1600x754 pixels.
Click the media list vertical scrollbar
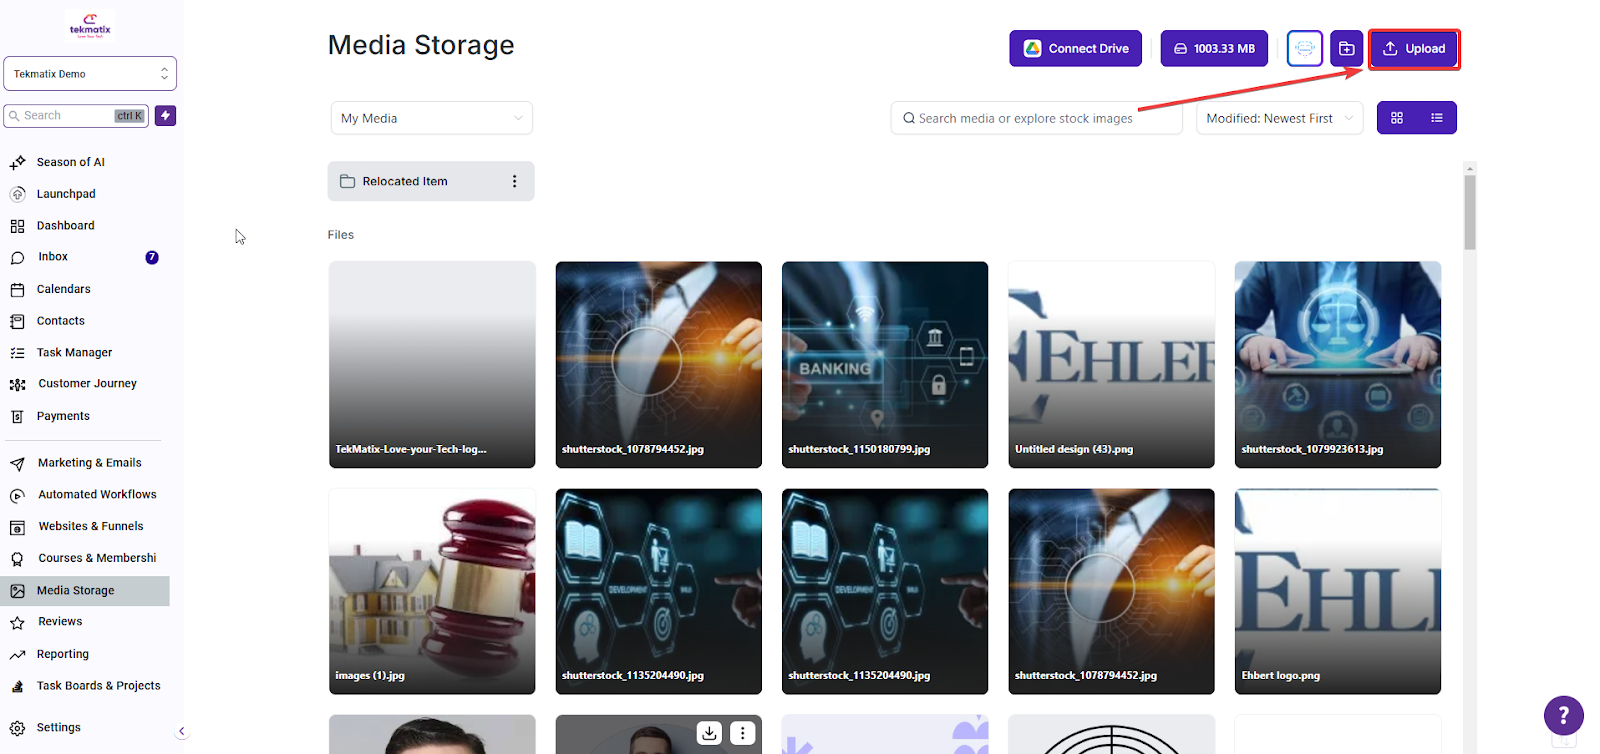[x=1470, y=212]
